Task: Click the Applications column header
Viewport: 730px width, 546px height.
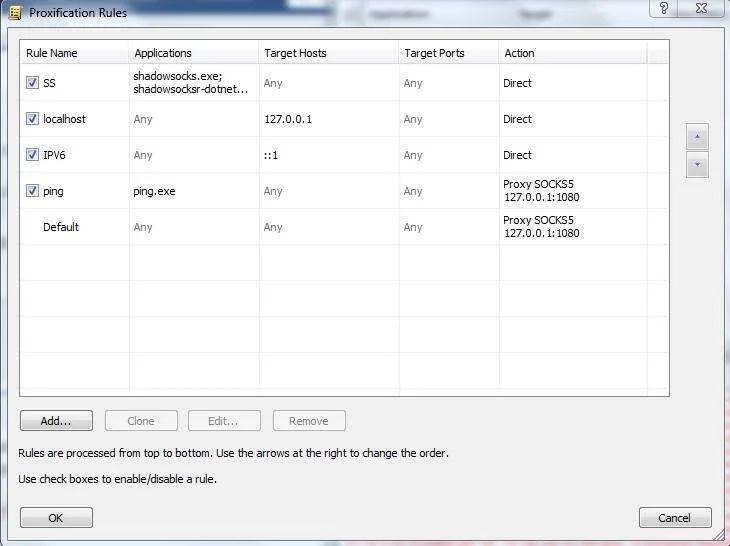Action: [194, 53]
